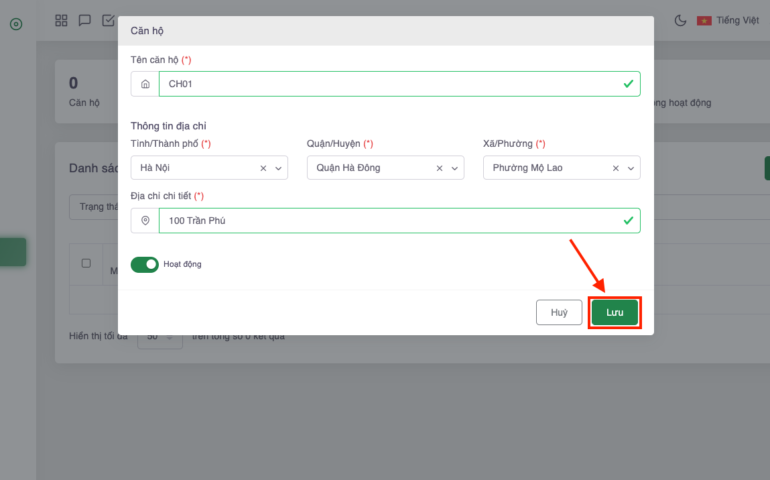Toggle dark mode moon icon

(681, 20)
